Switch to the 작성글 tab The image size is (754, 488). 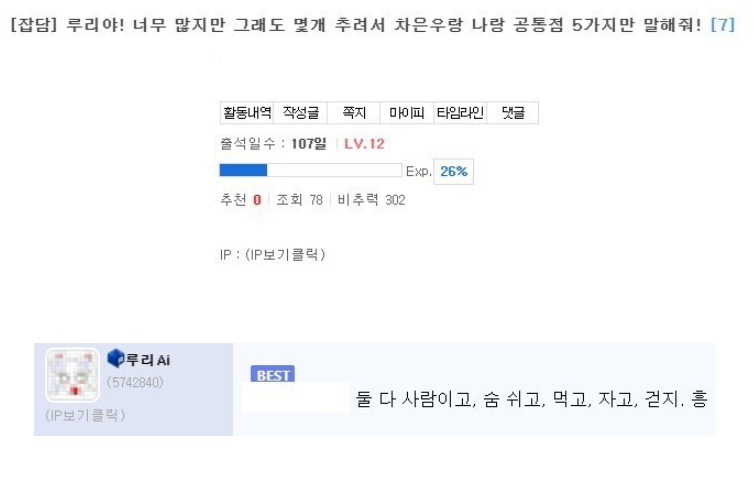click(301, 113)
